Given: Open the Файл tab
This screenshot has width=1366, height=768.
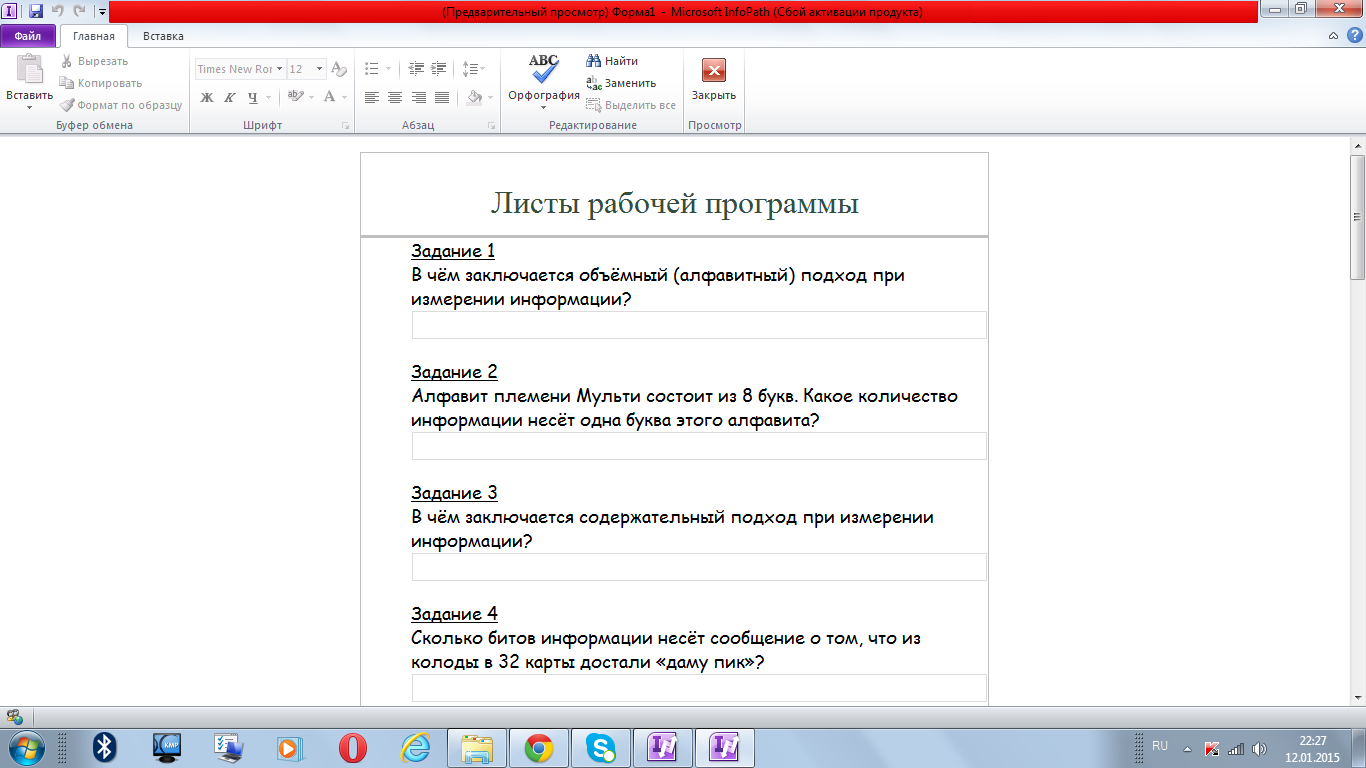Looking at the screenshot, I should 28,36.
